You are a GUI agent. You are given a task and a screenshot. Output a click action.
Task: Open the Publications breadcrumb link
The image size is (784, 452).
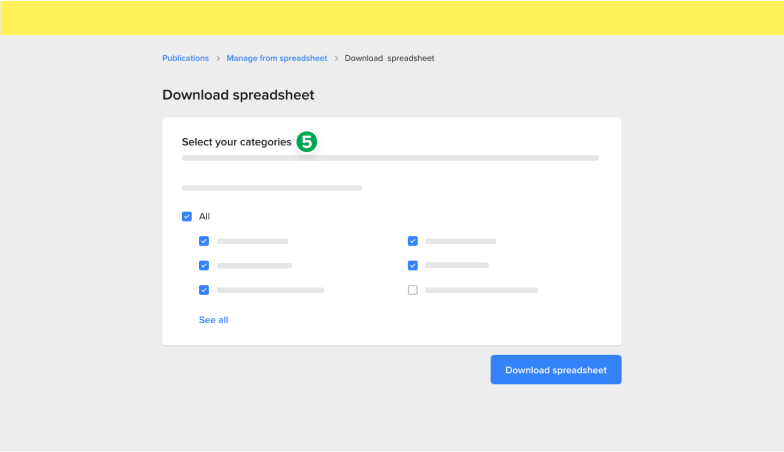186,58
